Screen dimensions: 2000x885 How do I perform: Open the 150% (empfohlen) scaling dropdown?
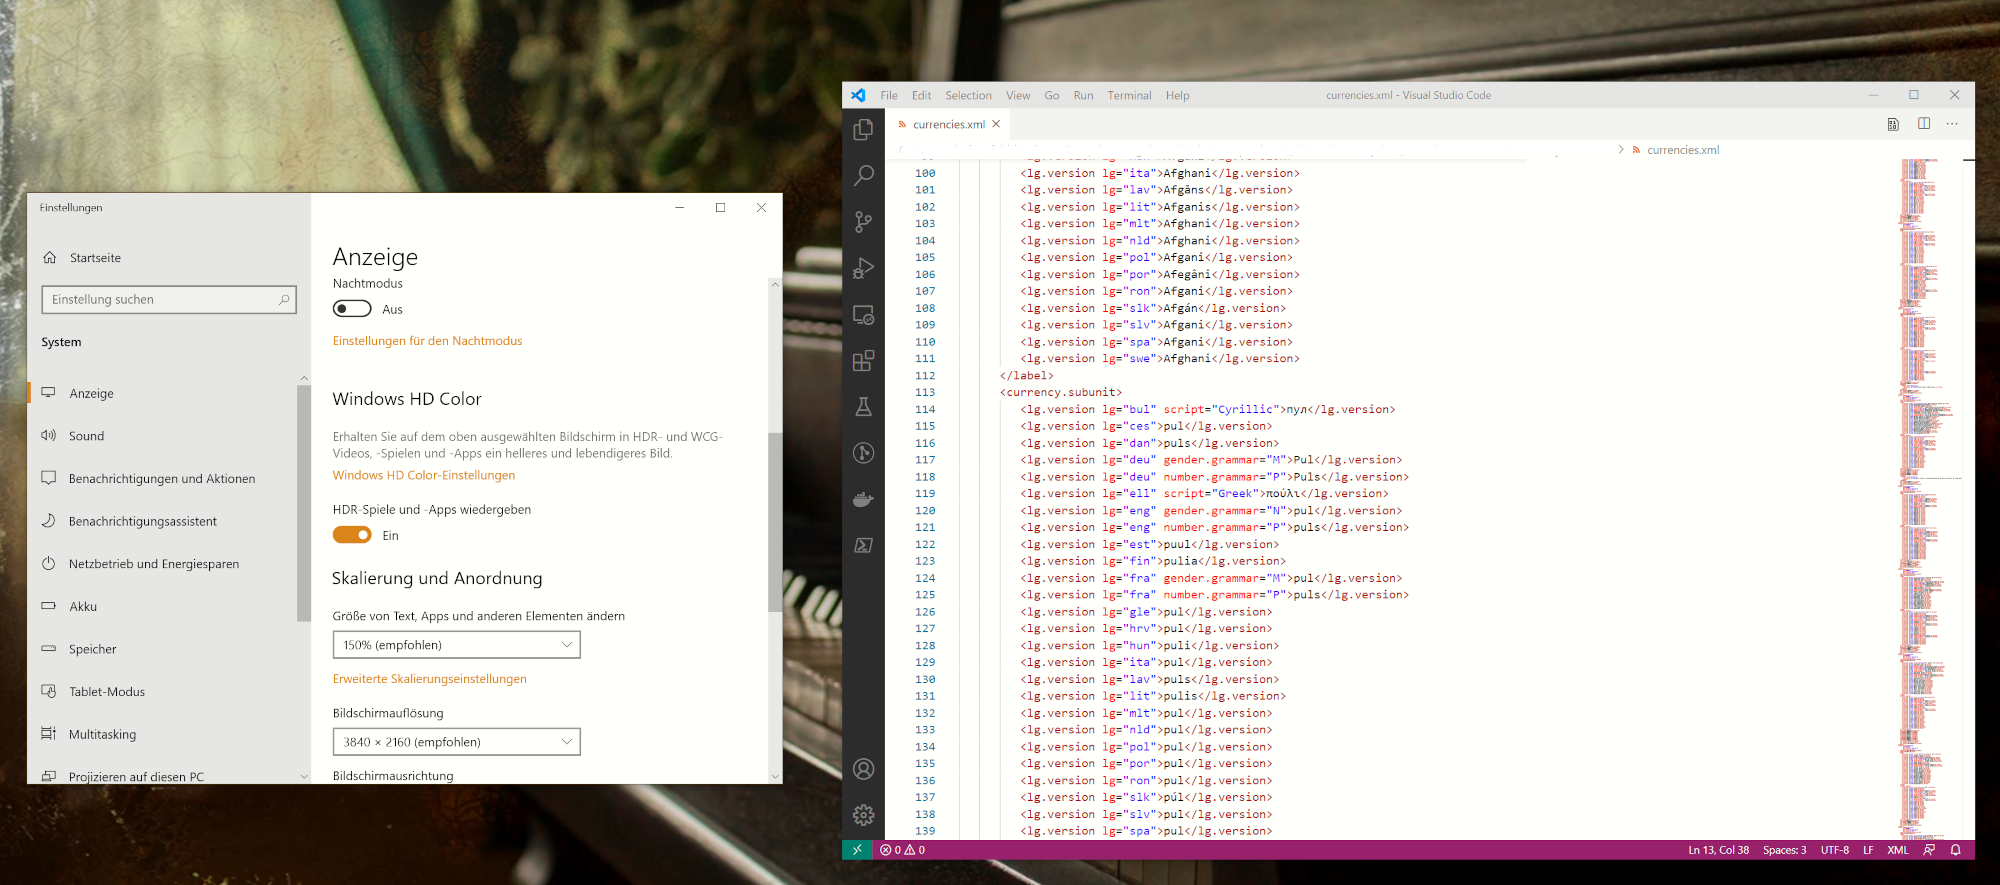[456, 645]
